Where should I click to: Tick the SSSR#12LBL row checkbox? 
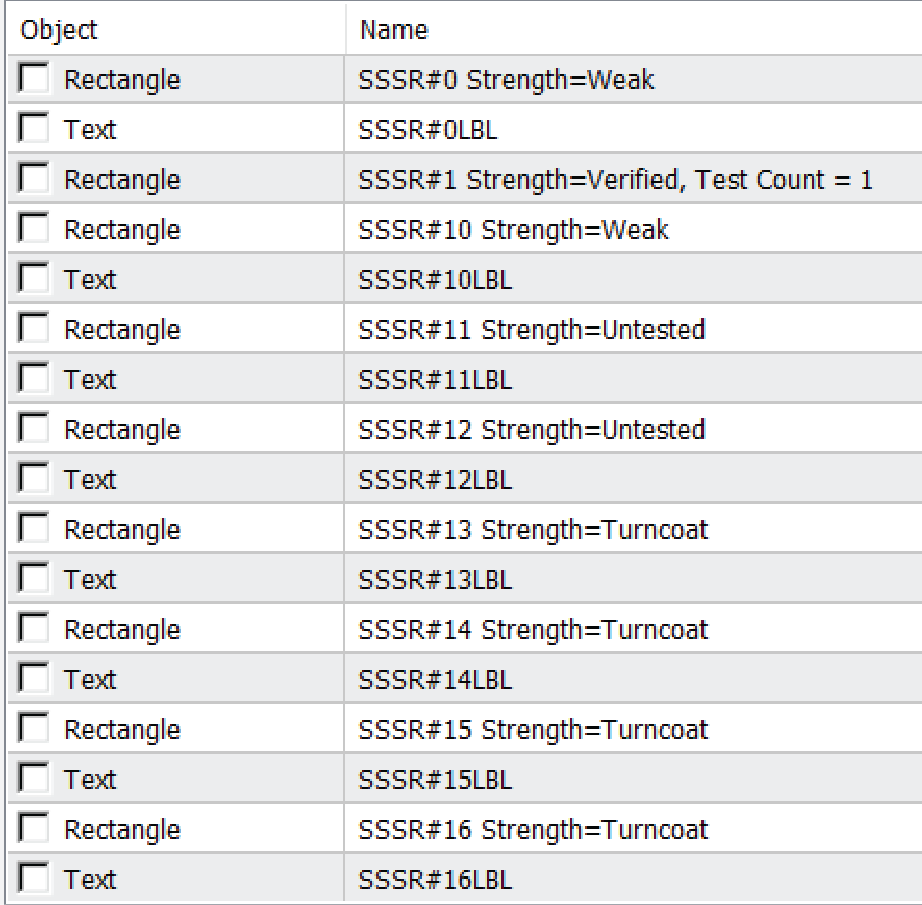coord(34,478)
